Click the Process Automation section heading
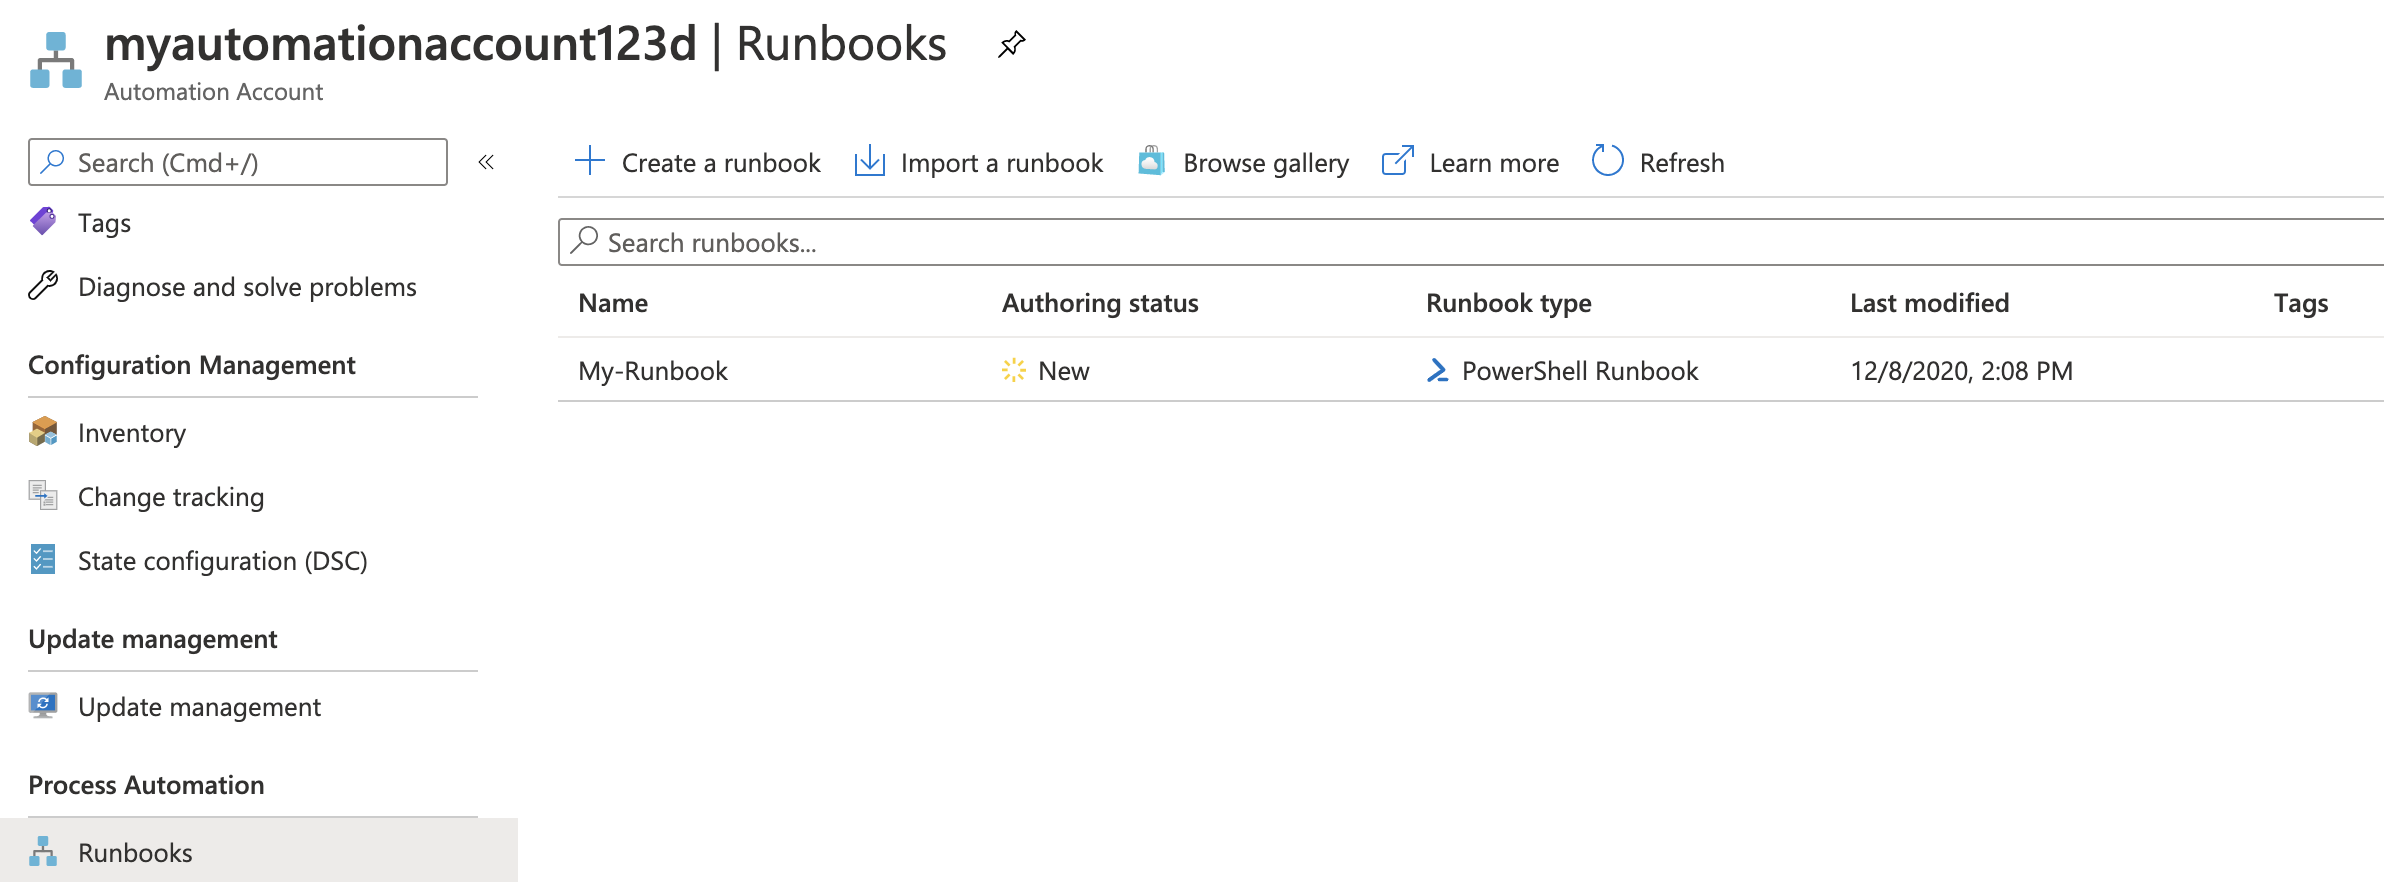 [146, 785]
